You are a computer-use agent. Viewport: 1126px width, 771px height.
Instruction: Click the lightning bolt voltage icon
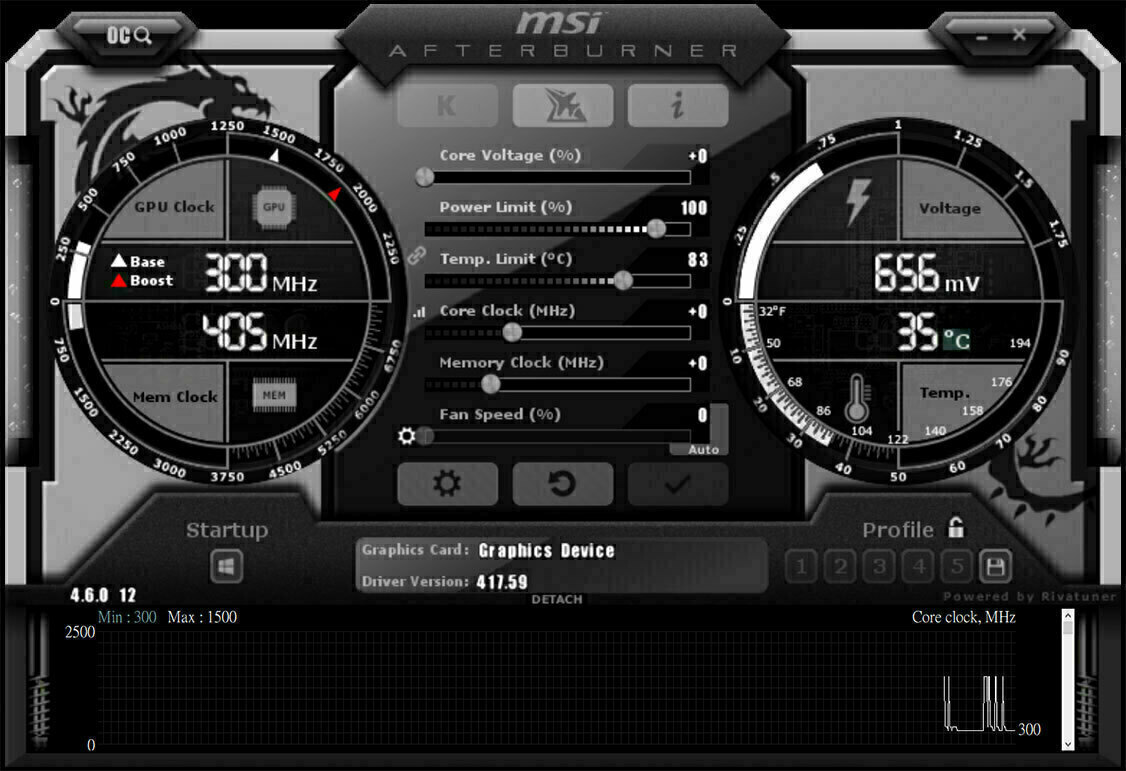857,201
